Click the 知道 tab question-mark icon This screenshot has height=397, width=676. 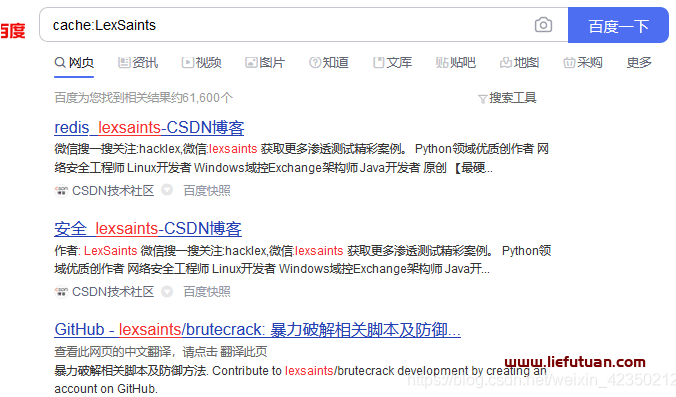[315, 63]
